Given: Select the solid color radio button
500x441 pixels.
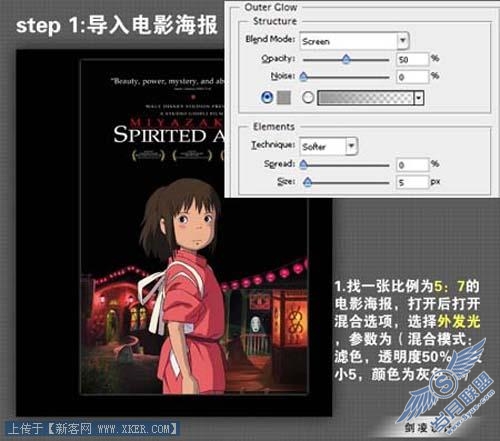Looking at the screenshot, I should pos(267,98).
